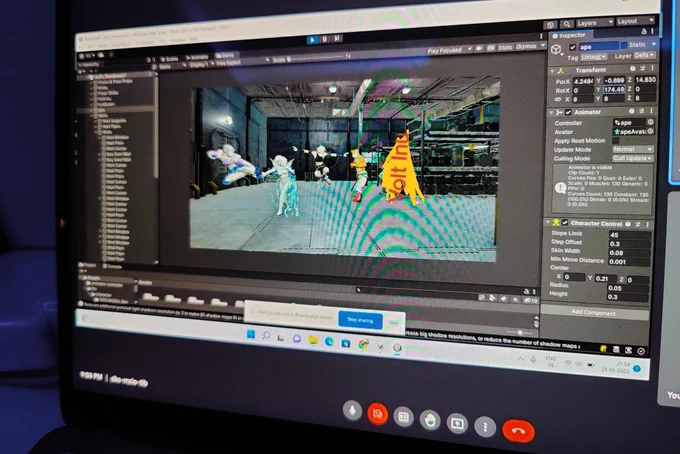Click the Inspector lock icon

coord(644,31)
